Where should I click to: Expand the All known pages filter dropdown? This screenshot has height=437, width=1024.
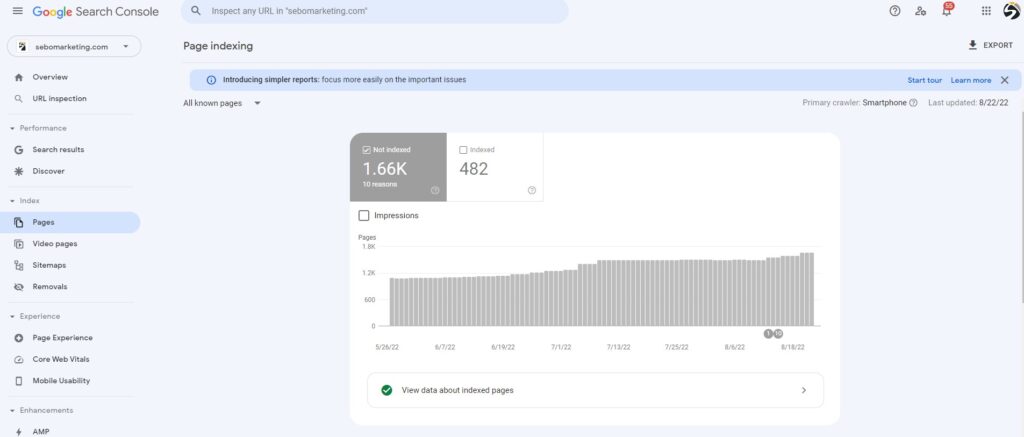pos(222,103)
